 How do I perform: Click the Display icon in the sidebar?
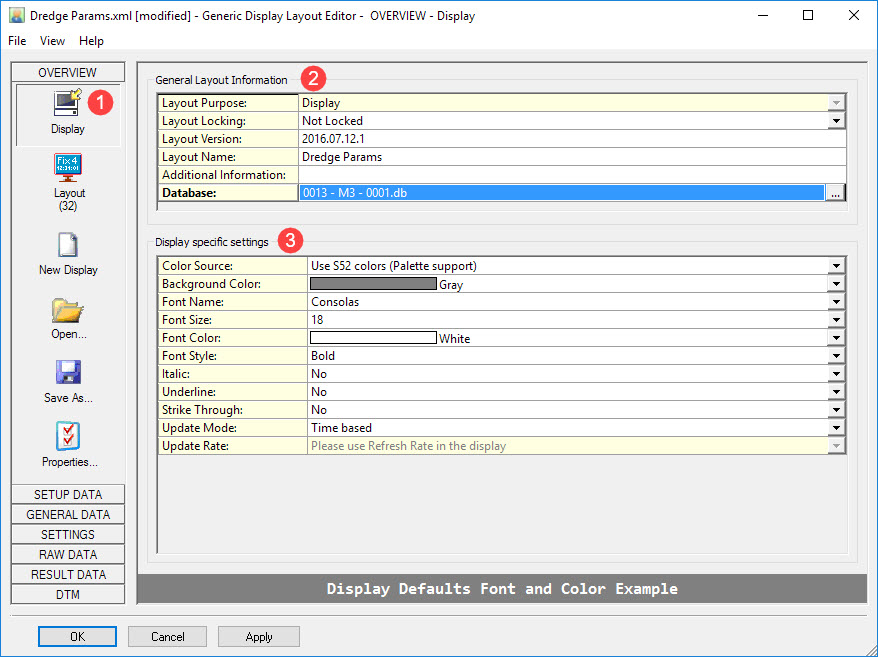pos(68,103)
